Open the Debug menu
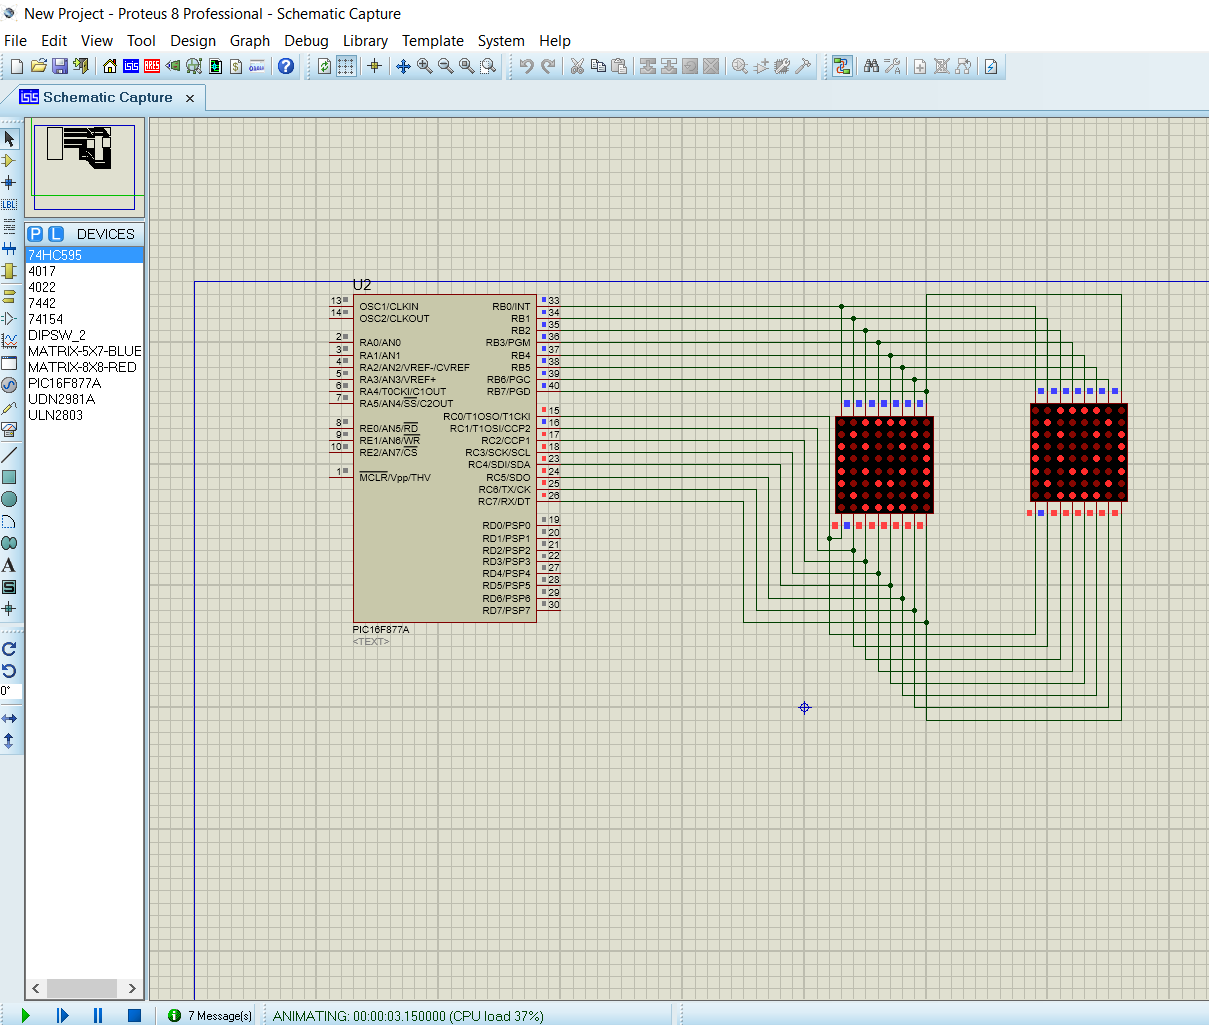The width and height of the screenshot is (1209, 1025). [x=306, y=41]
